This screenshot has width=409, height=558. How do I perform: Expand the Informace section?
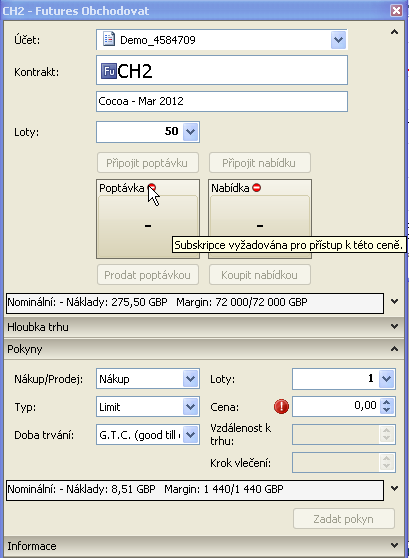(x=394, y=545)
